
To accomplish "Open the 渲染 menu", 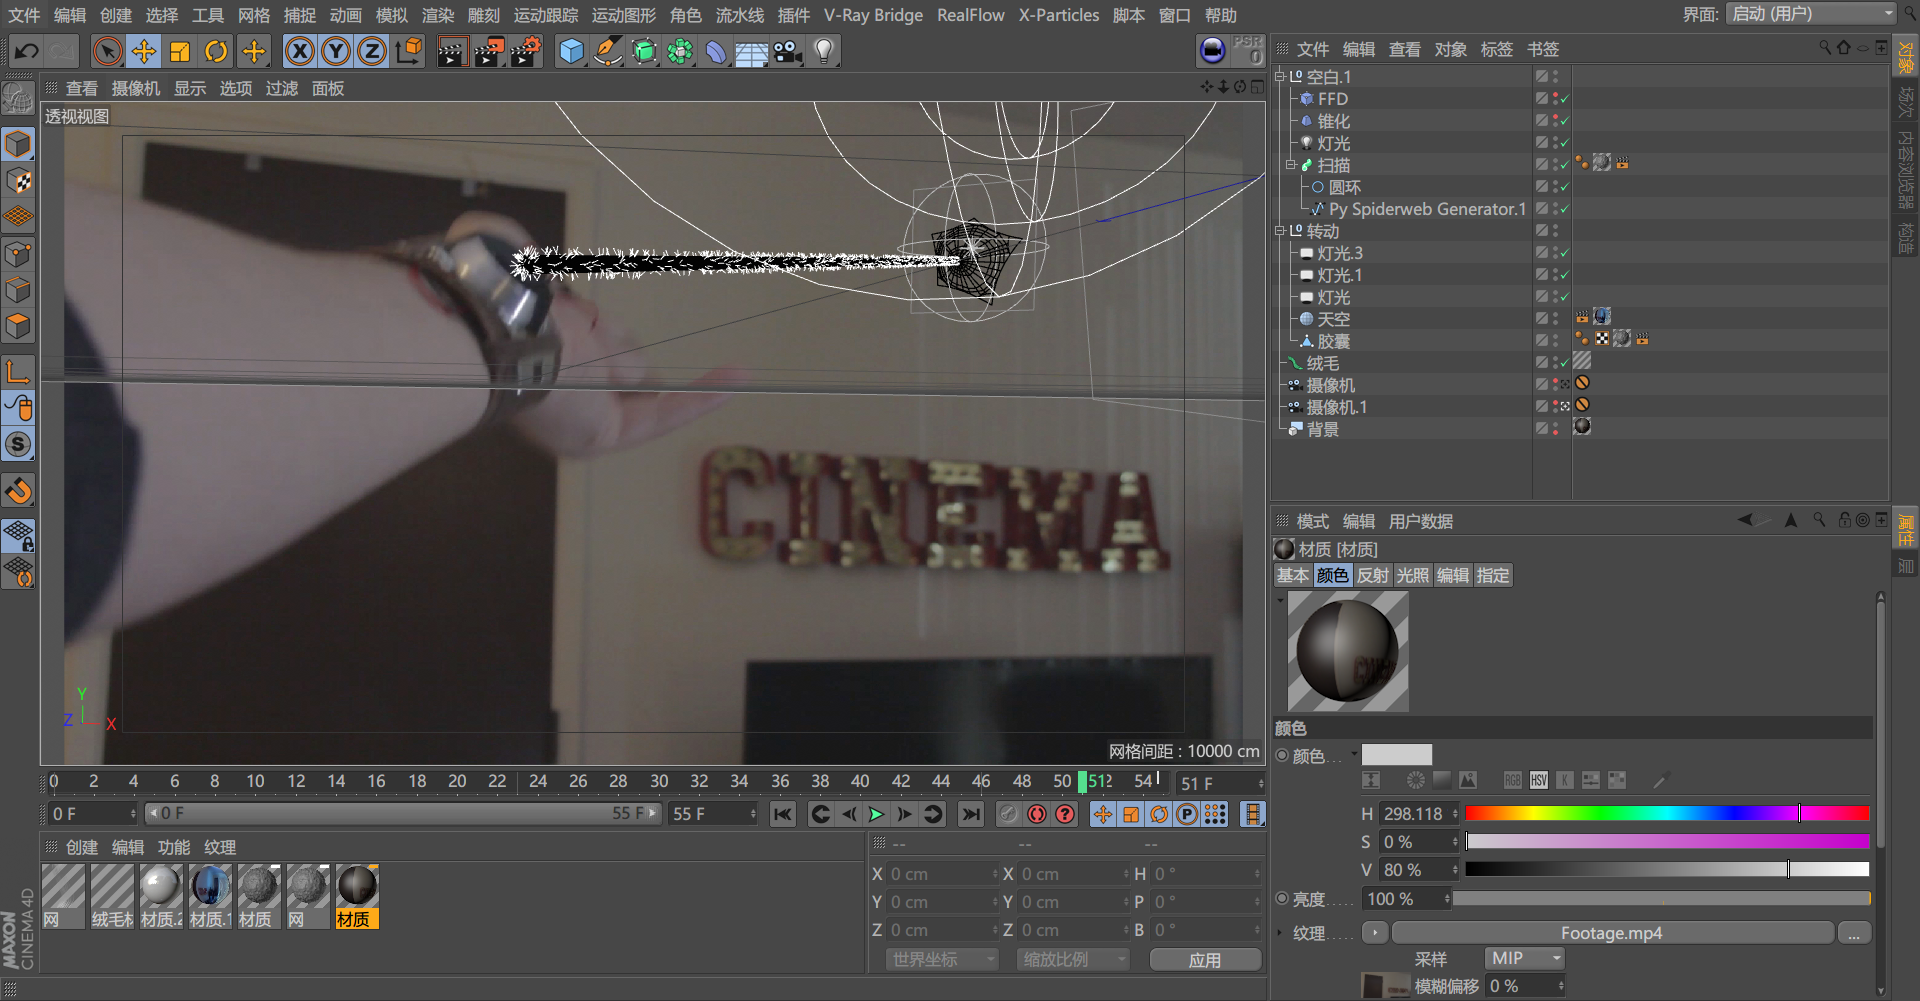I will pyautogui.click(x=438, y=15).
